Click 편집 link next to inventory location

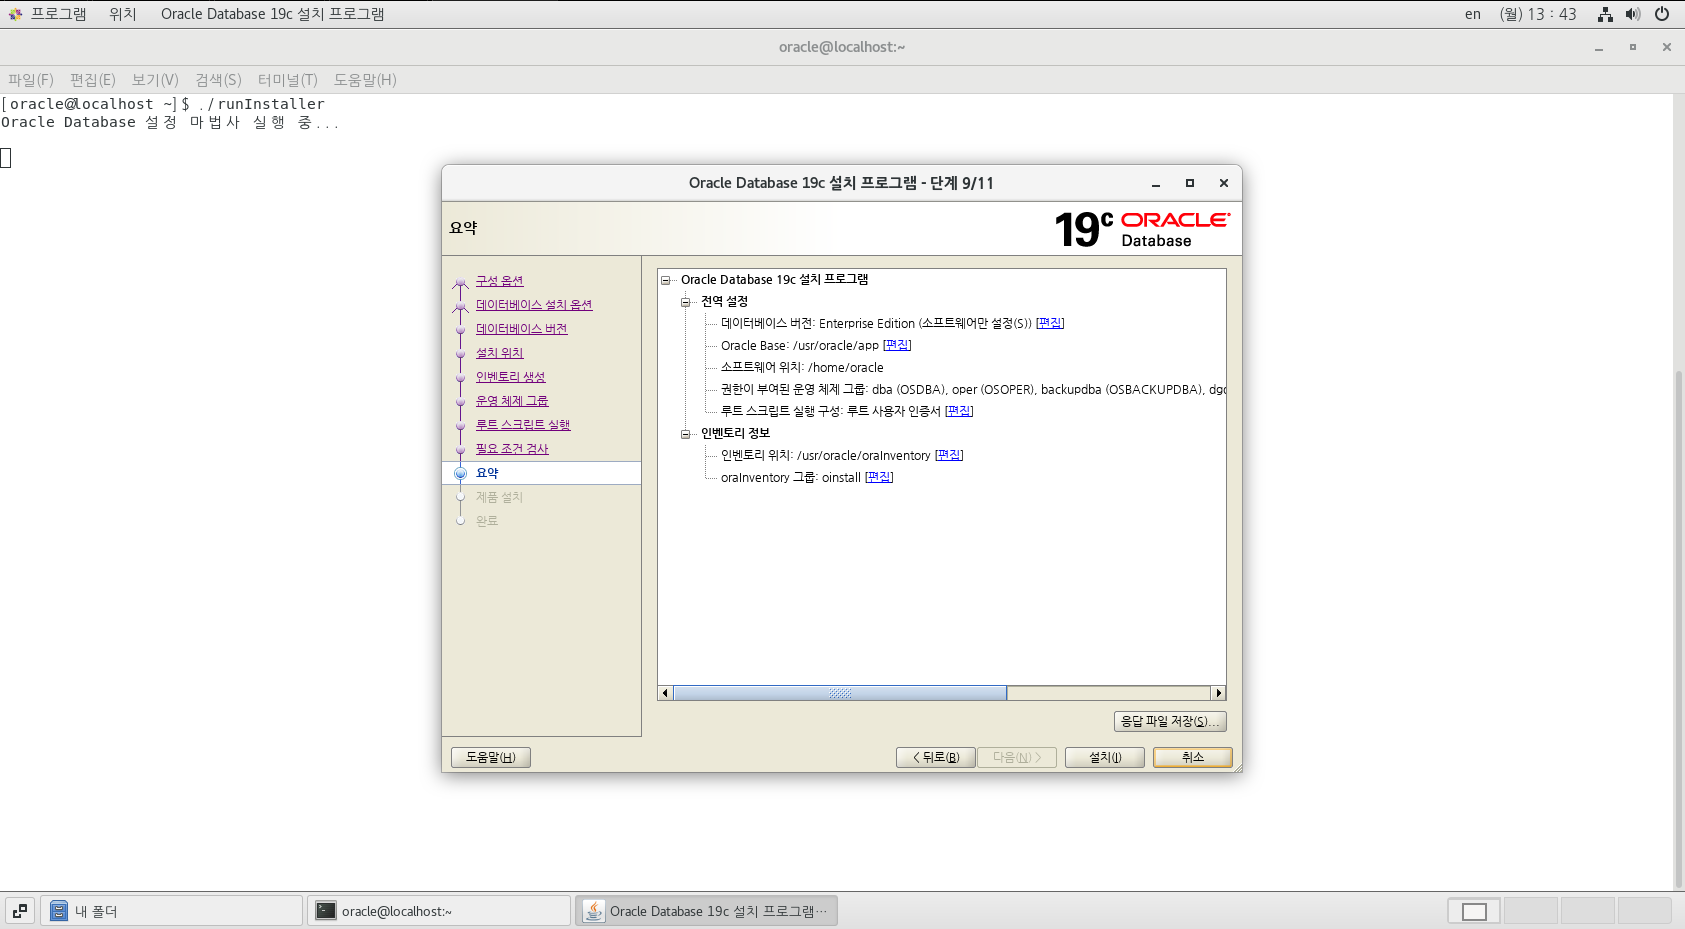coord(949,455)
